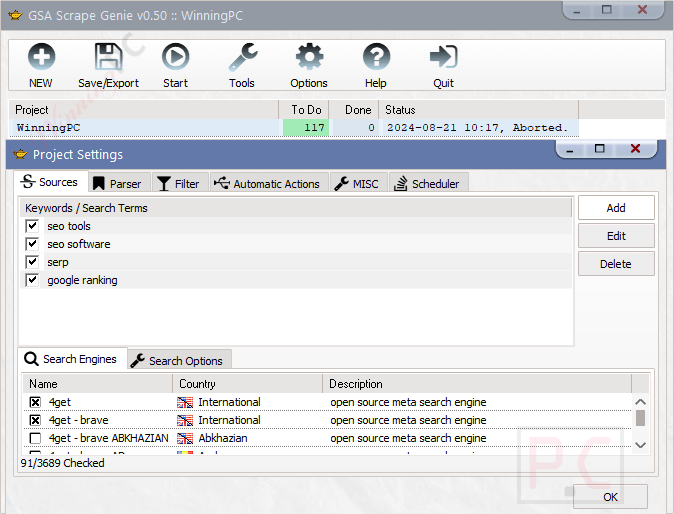
Task: Open the Options gear icon
Action: [309, 58]
